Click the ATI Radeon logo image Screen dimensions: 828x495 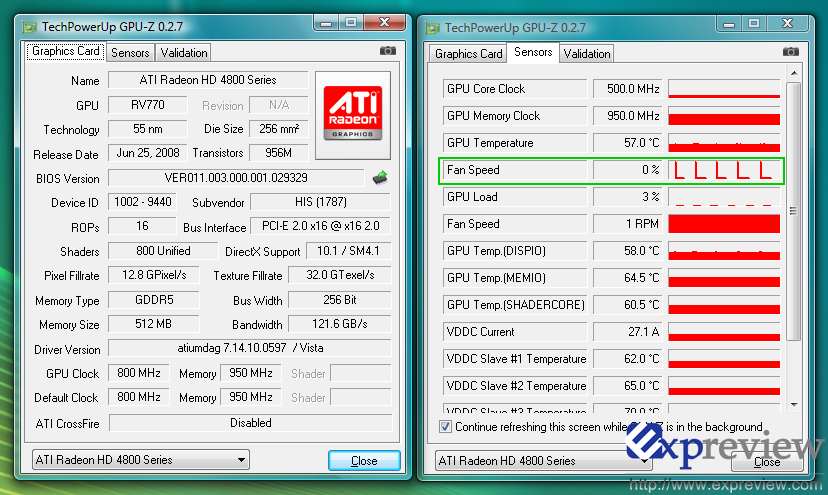353,115
